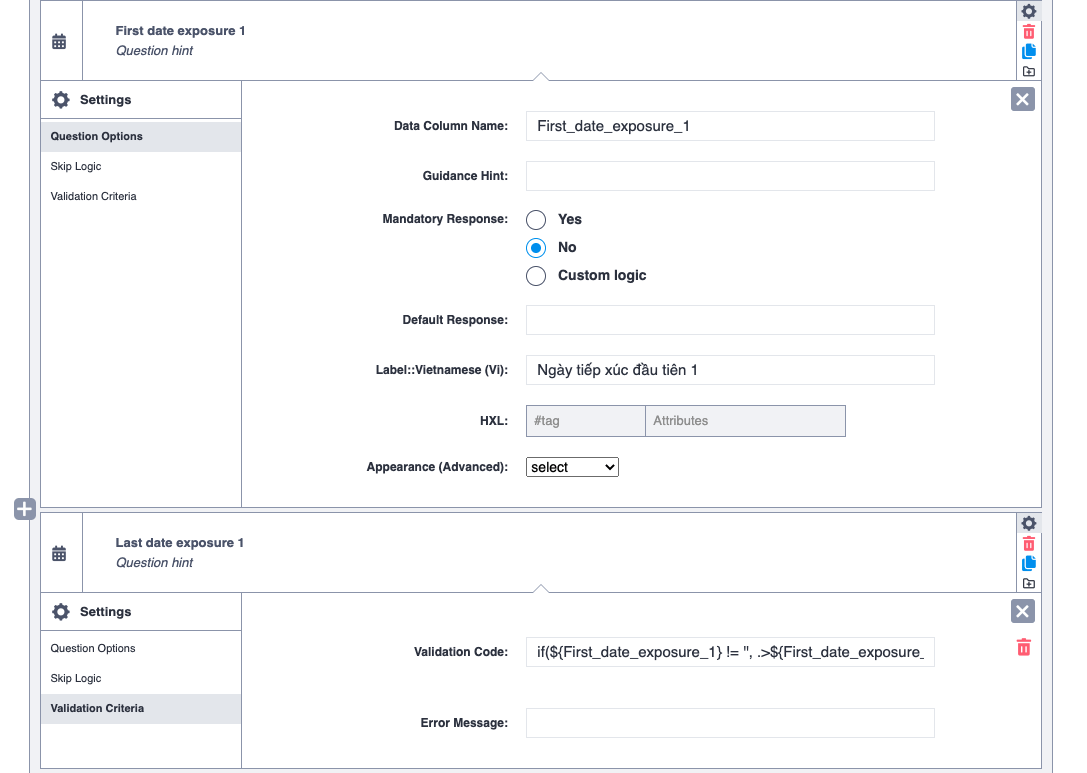This screenshot has height=773, width=1087.
Task: Add First date exposure 1 to library
Action: [x=1029, y=71]
